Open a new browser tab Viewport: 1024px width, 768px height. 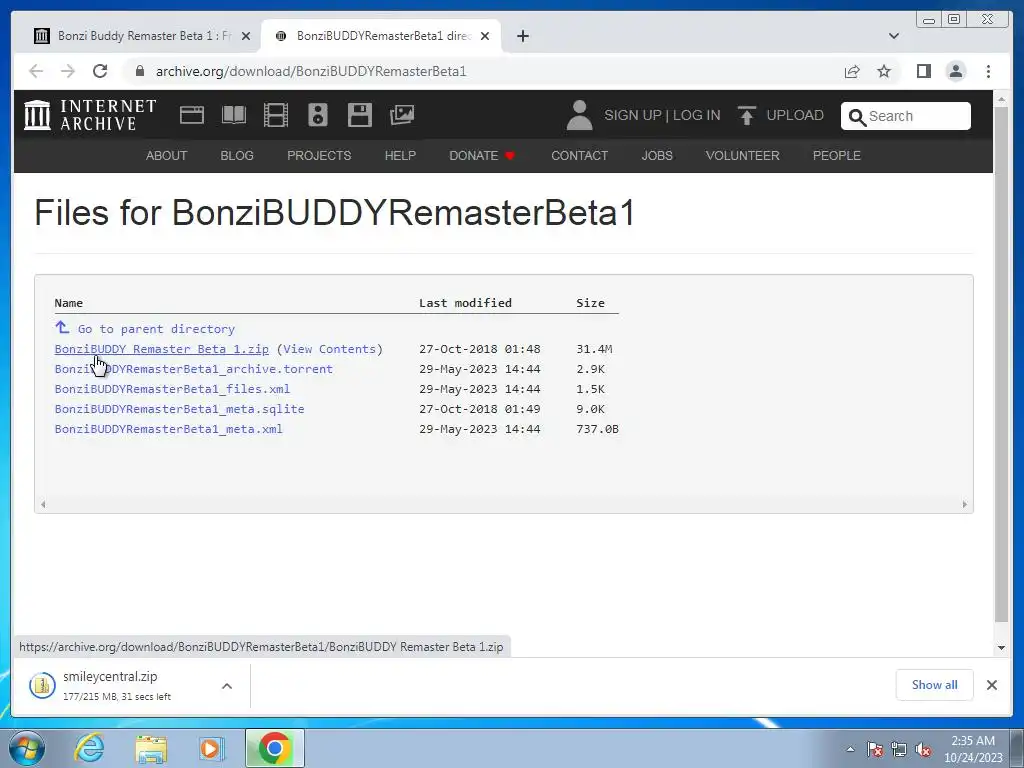point(522,36)
